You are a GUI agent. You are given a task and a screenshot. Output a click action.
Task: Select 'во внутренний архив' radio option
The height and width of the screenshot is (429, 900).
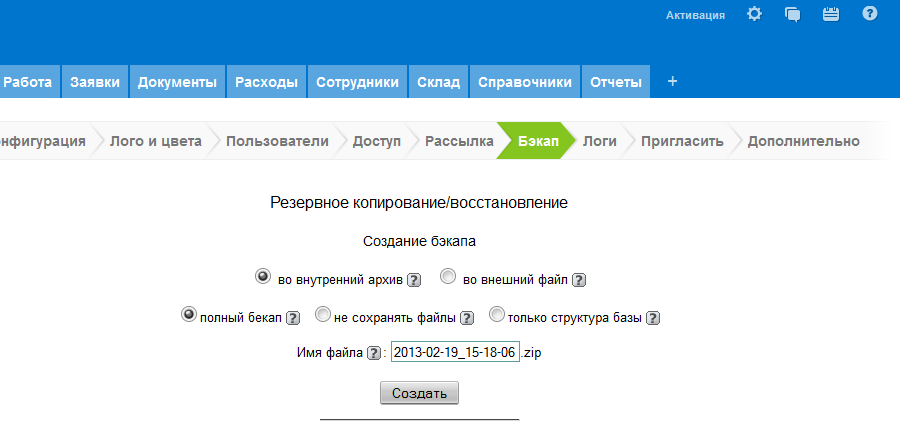(263, 276)
